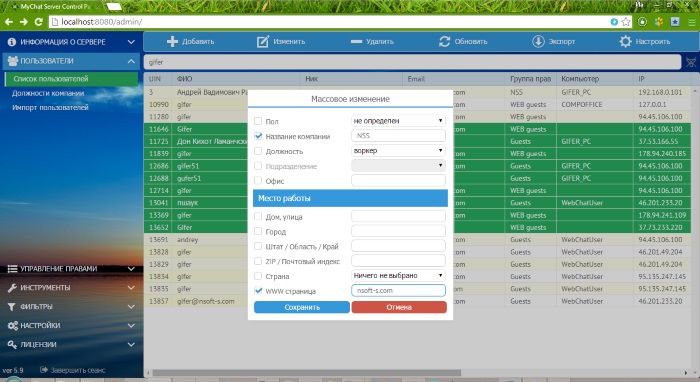Click the Изменить edit pencil icon

(262, 42)
